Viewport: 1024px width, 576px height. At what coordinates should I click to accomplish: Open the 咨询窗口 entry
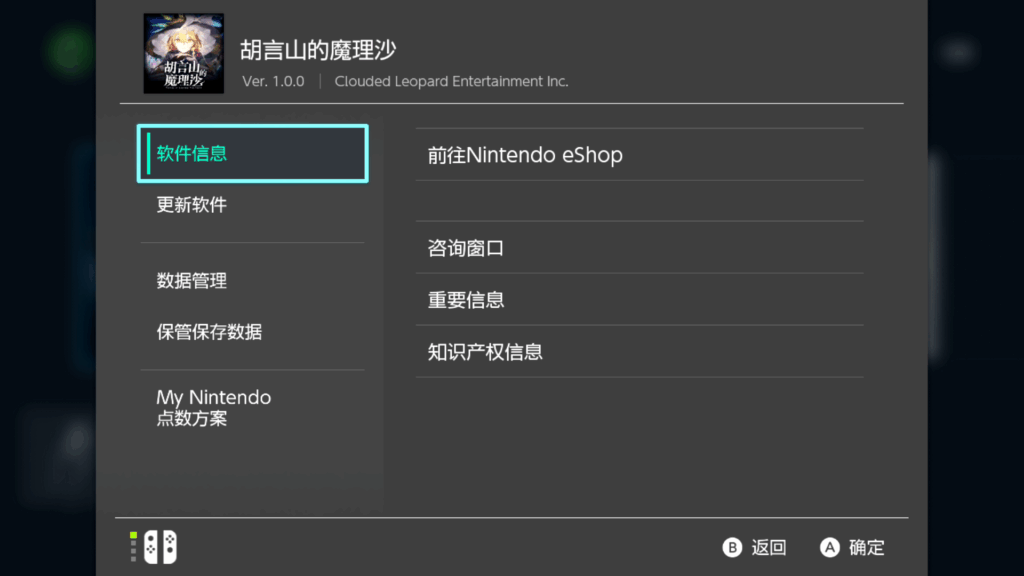(639, 248)
